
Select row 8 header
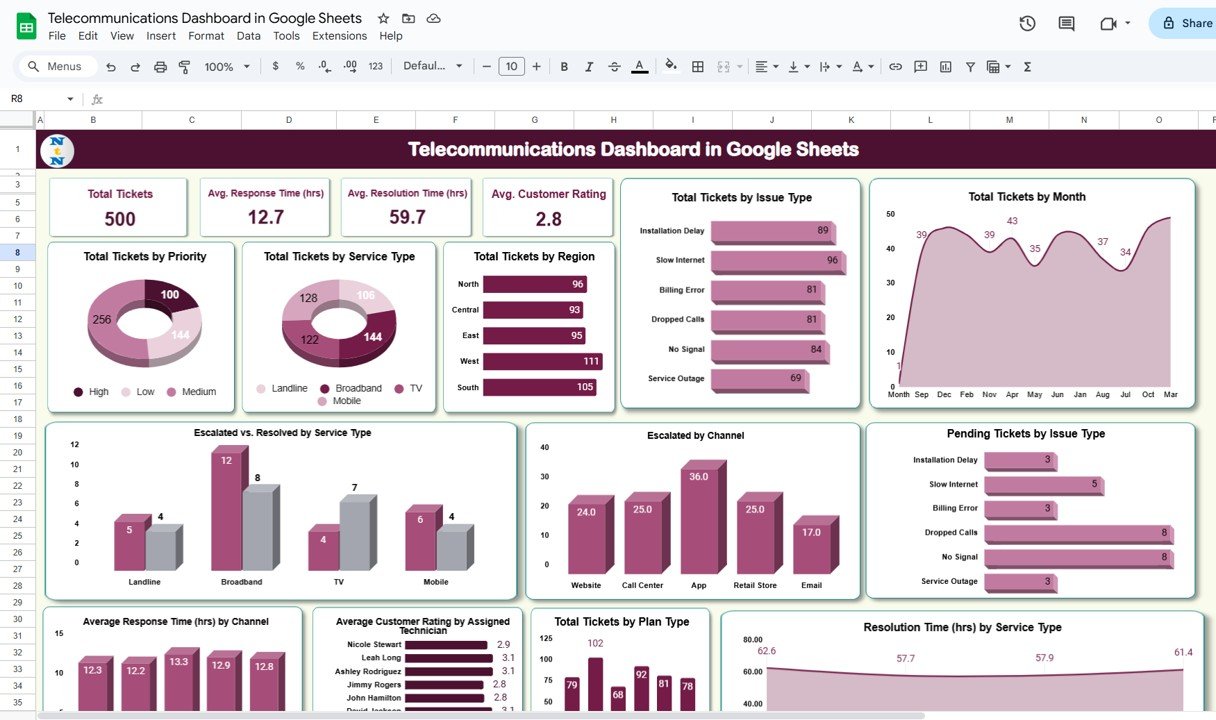click(x=17, y=252)
